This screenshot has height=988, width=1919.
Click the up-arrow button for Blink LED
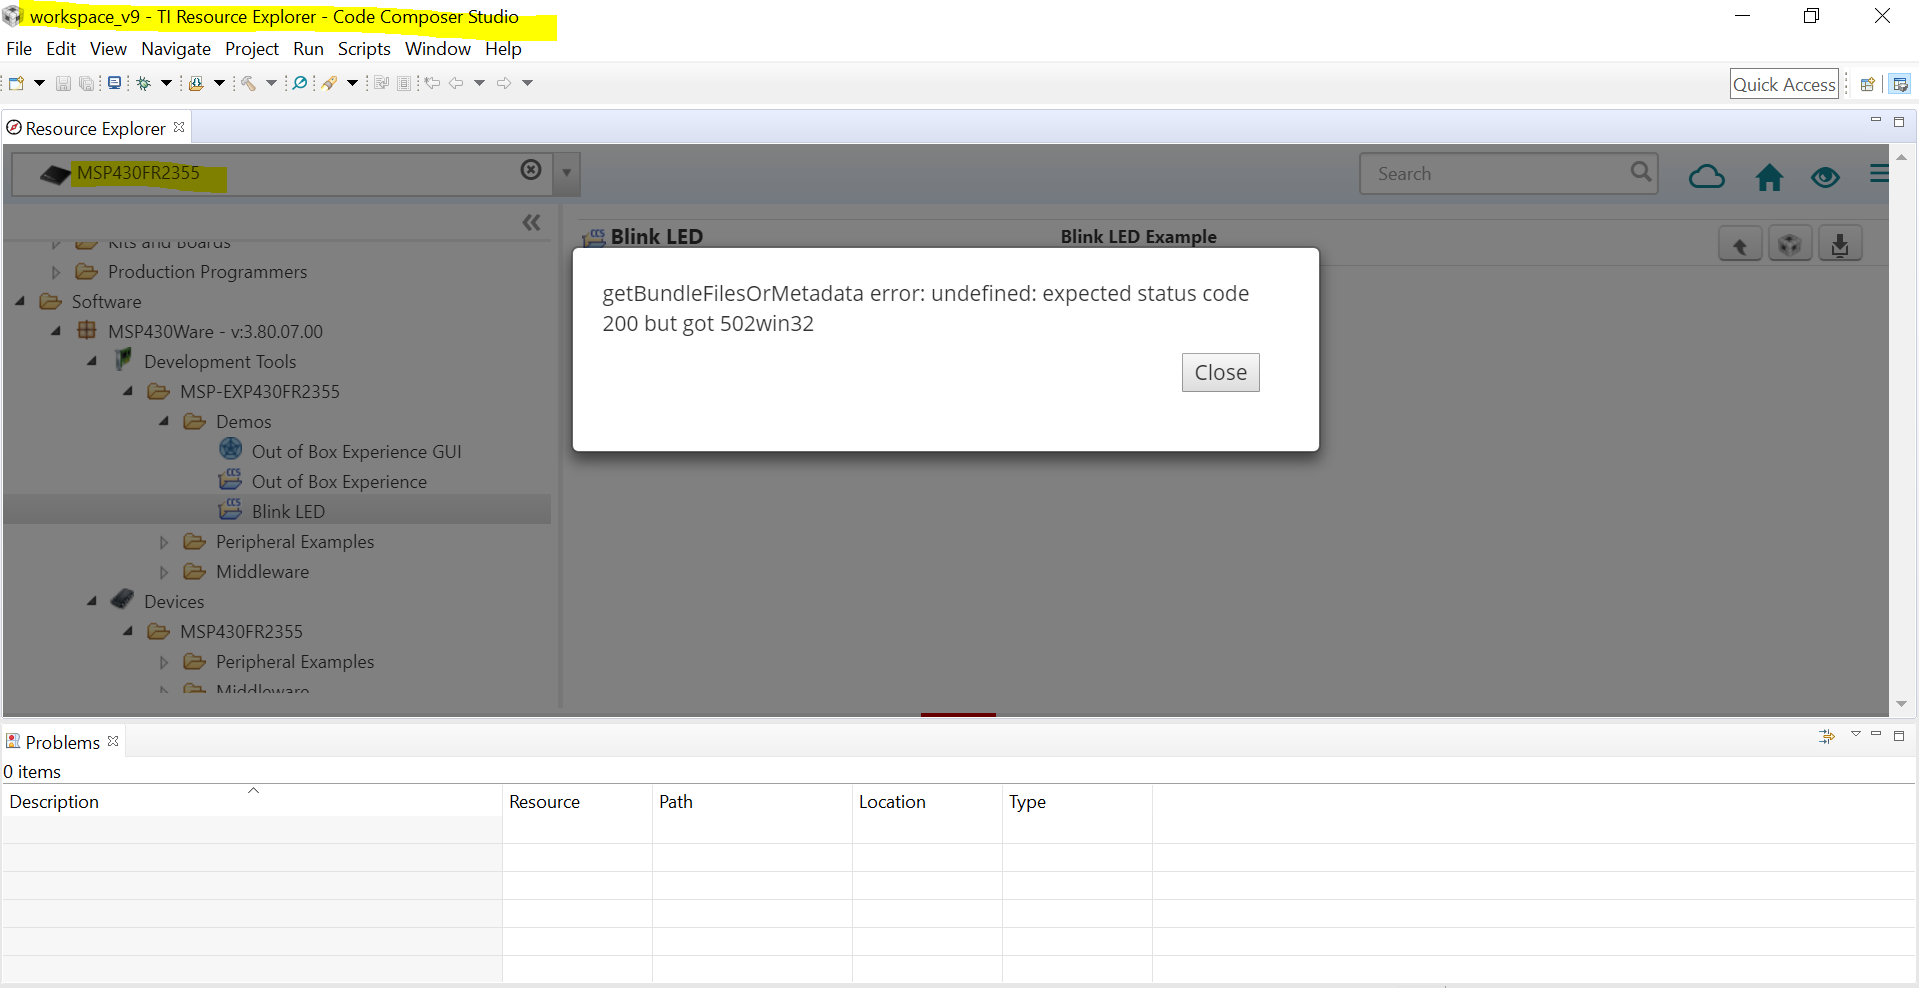(1740, 244)
